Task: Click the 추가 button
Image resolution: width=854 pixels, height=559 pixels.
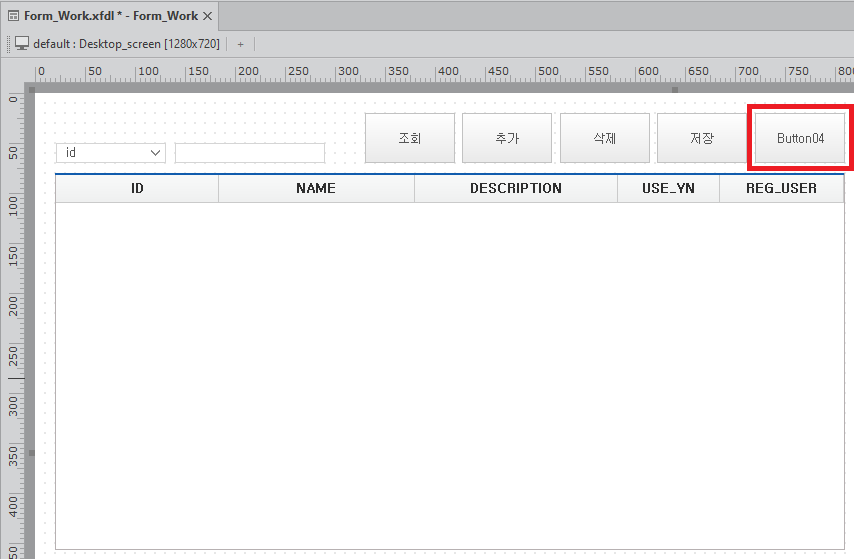Action: (x=507, y=138)
